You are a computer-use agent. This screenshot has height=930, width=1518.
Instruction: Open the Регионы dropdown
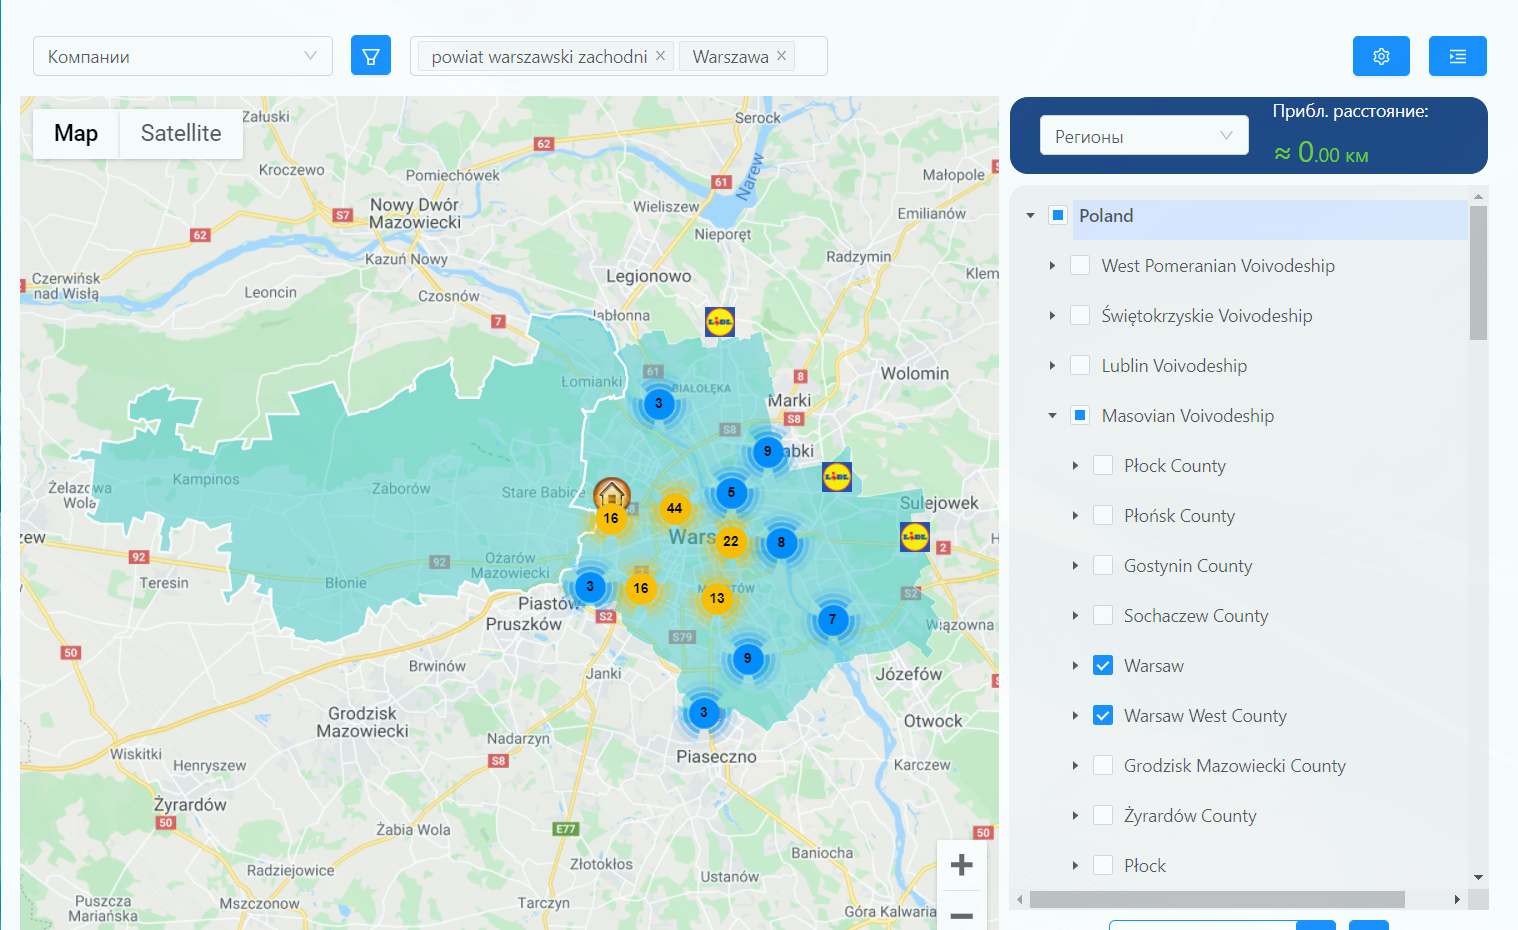pyautogui.click(x=1144, y=136)
